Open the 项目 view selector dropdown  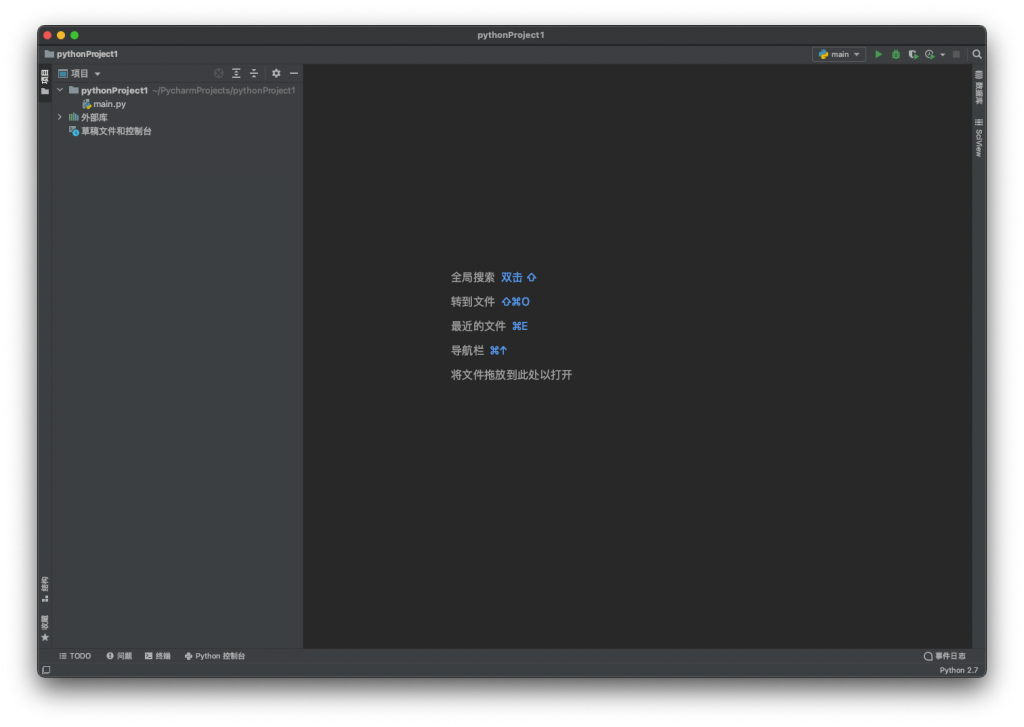(79, 73)
